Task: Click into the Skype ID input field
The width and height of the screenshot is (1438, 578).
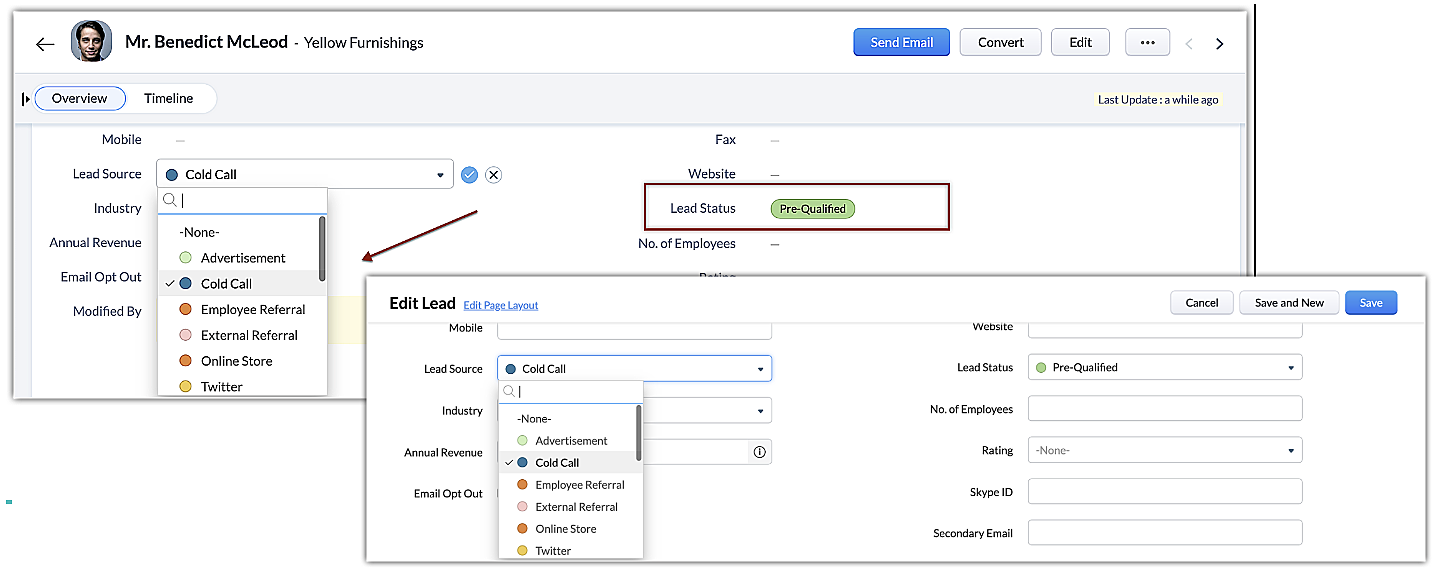Action: pyautogui.click(x=1165, y=491)
